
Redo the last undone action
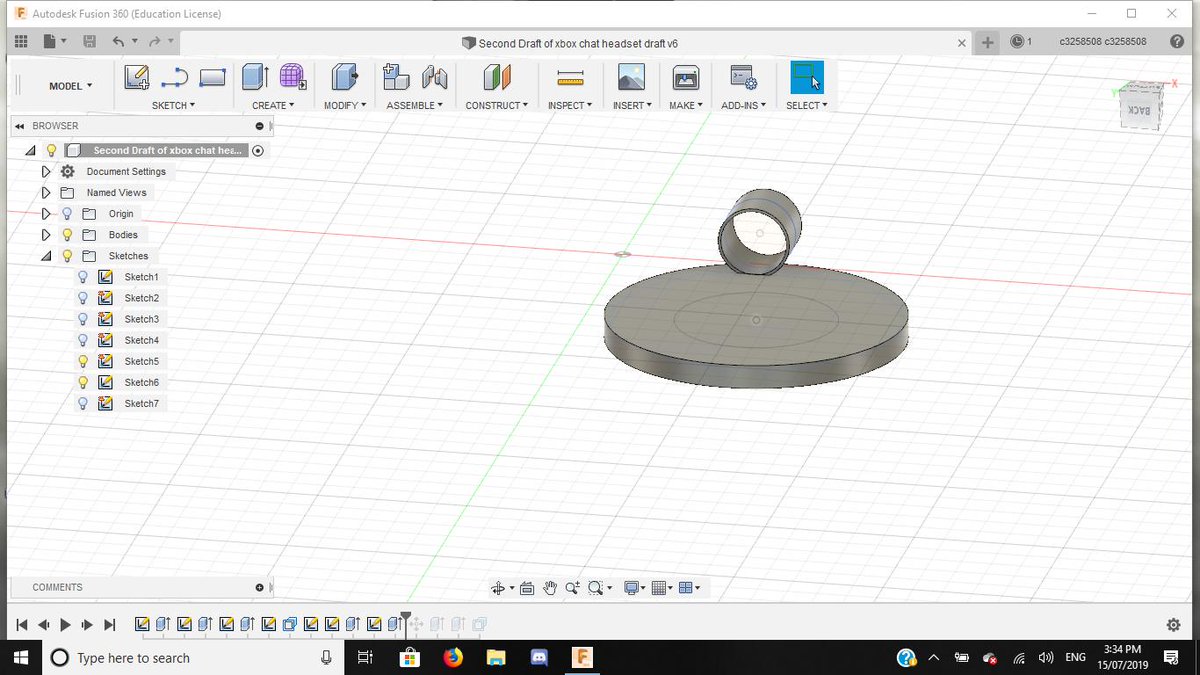(155, 42)
